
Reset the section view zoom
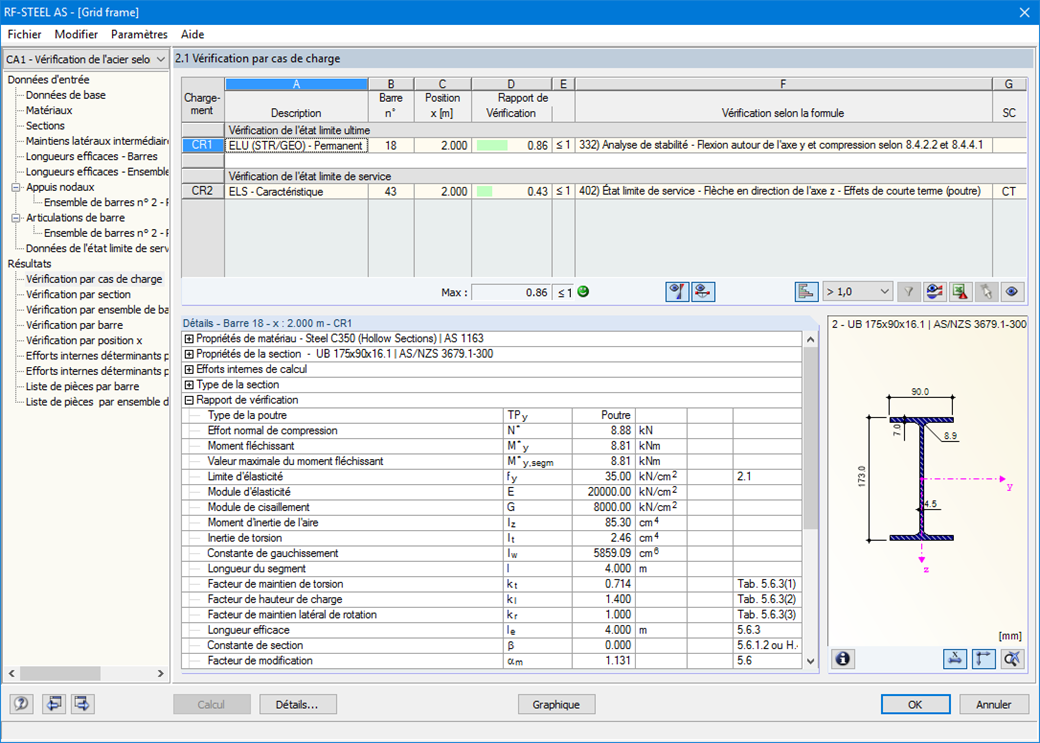pos(1012,659)
